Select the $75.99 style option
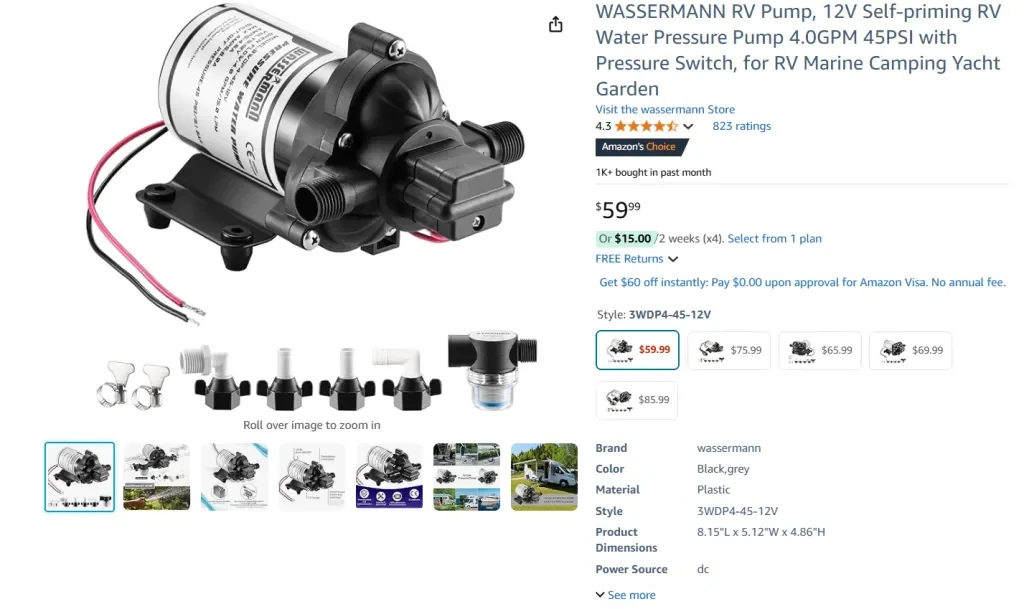1024x609 pixels. click(x=729, y=350)
